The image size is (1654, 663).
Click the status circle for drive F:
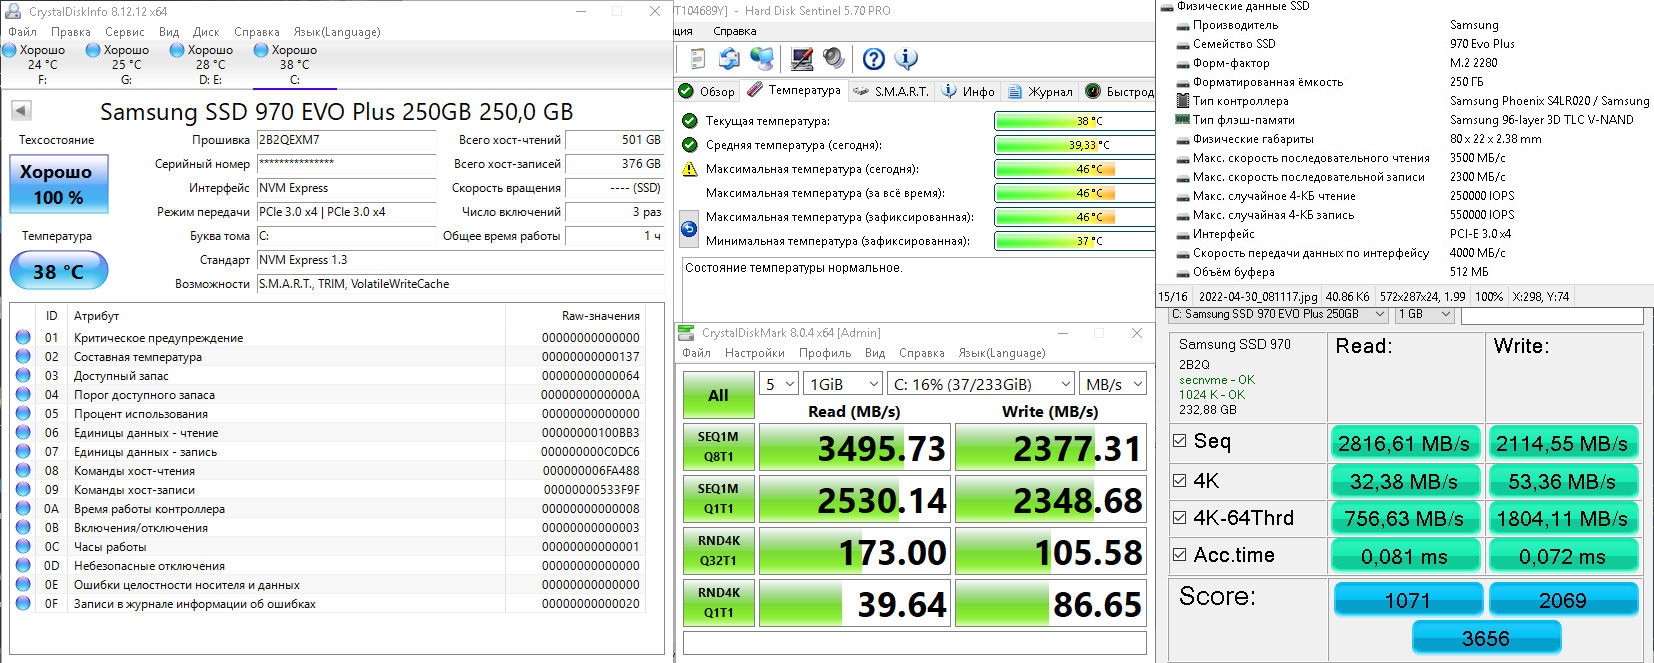[x=9, y=50]
